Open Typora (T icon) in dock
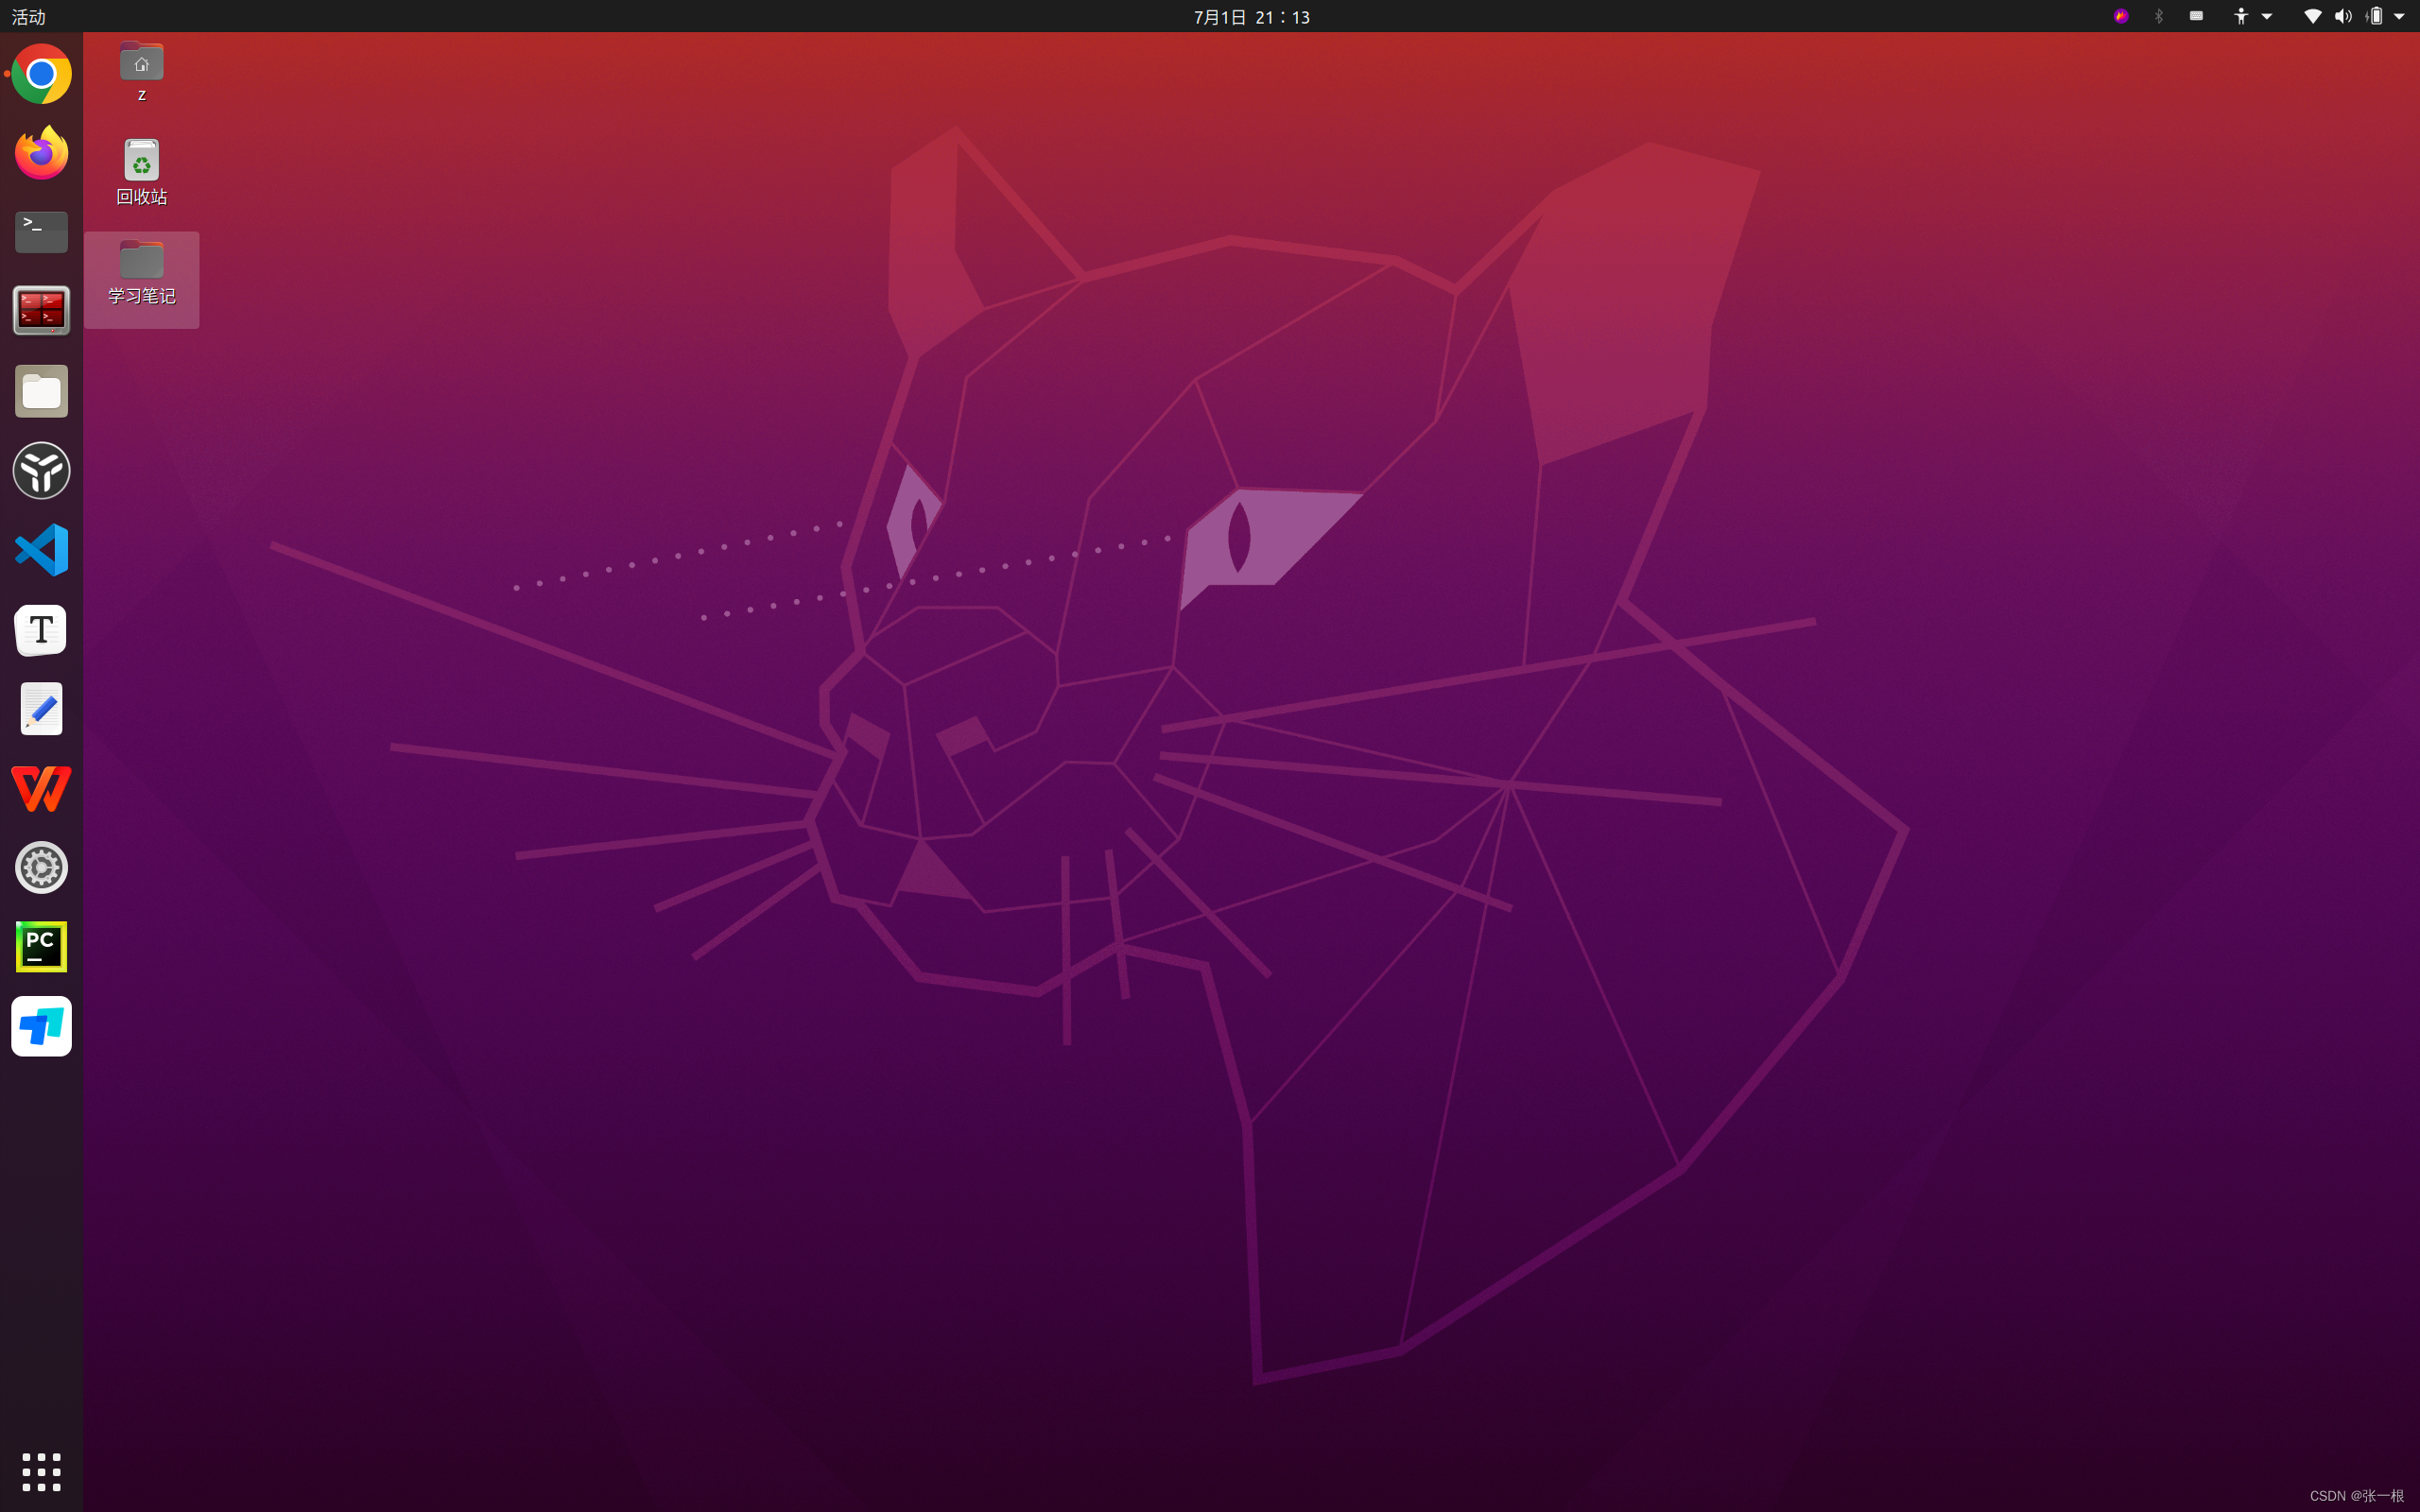The width and height of the screenshot is (2420, 1512). 41,630
